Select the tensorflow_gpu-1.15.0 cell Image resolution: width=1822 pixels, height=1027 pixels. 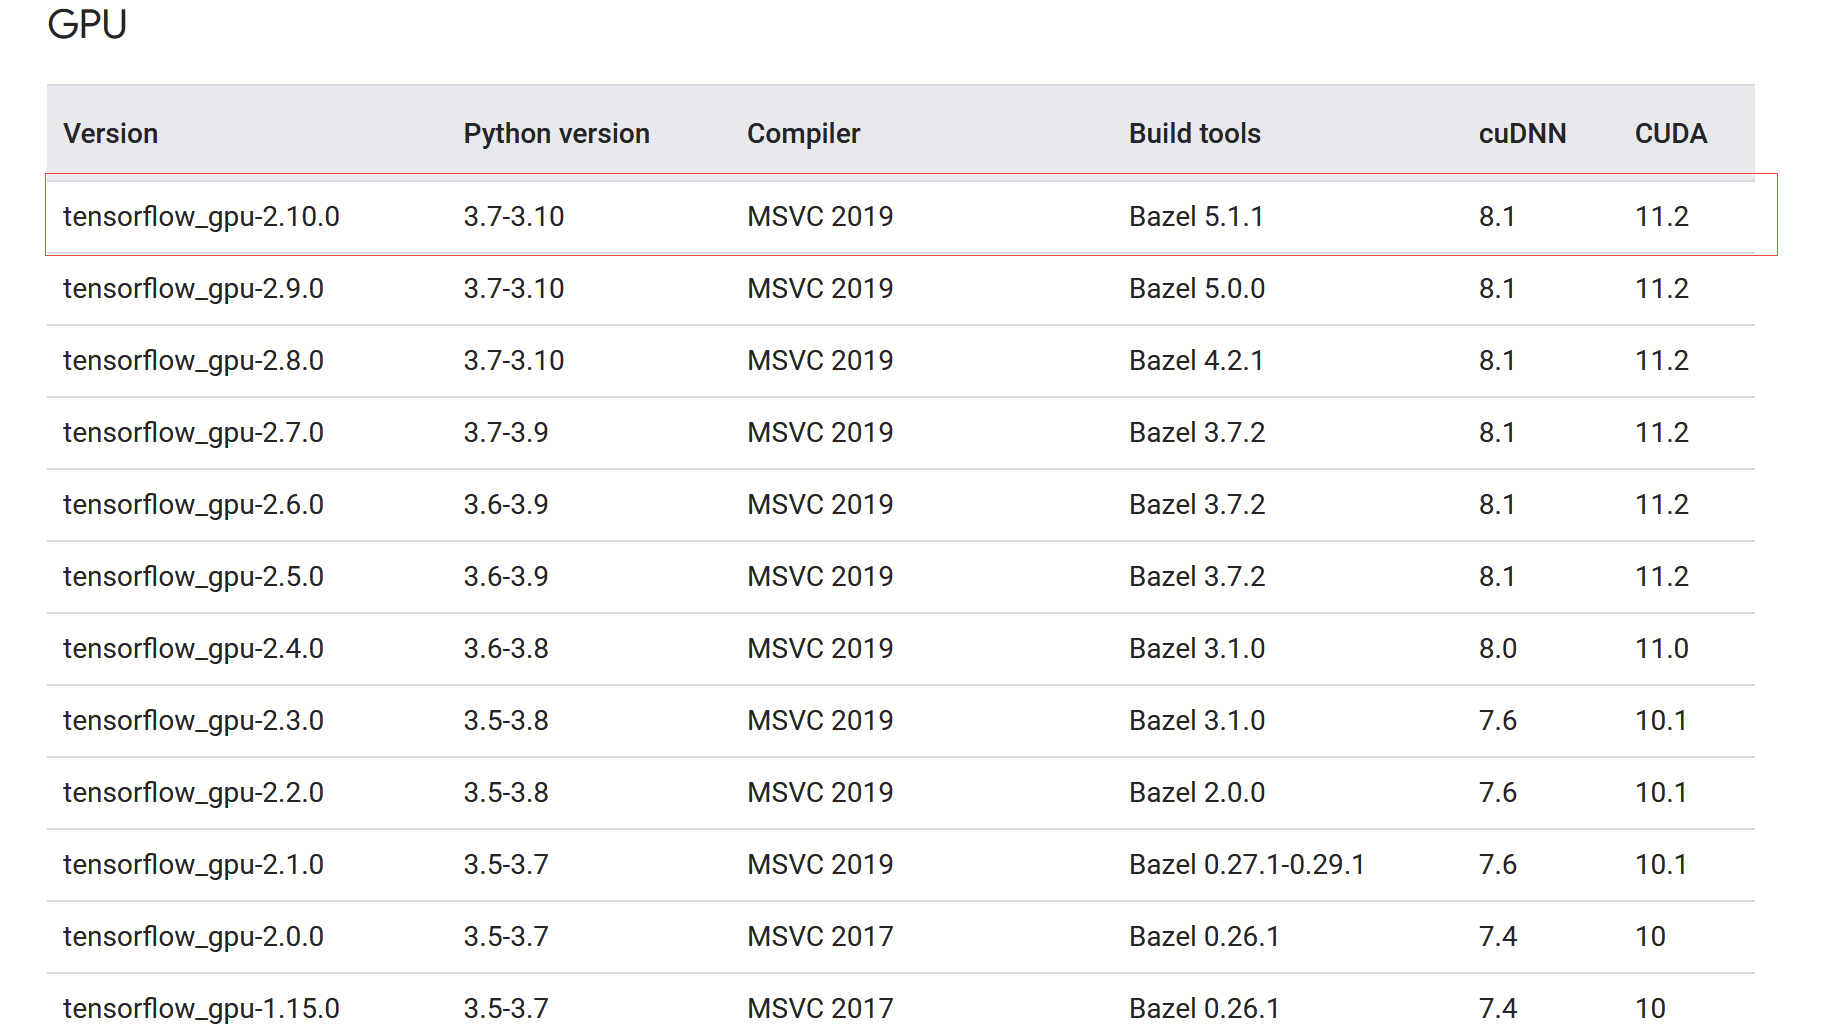[201, 1008]
